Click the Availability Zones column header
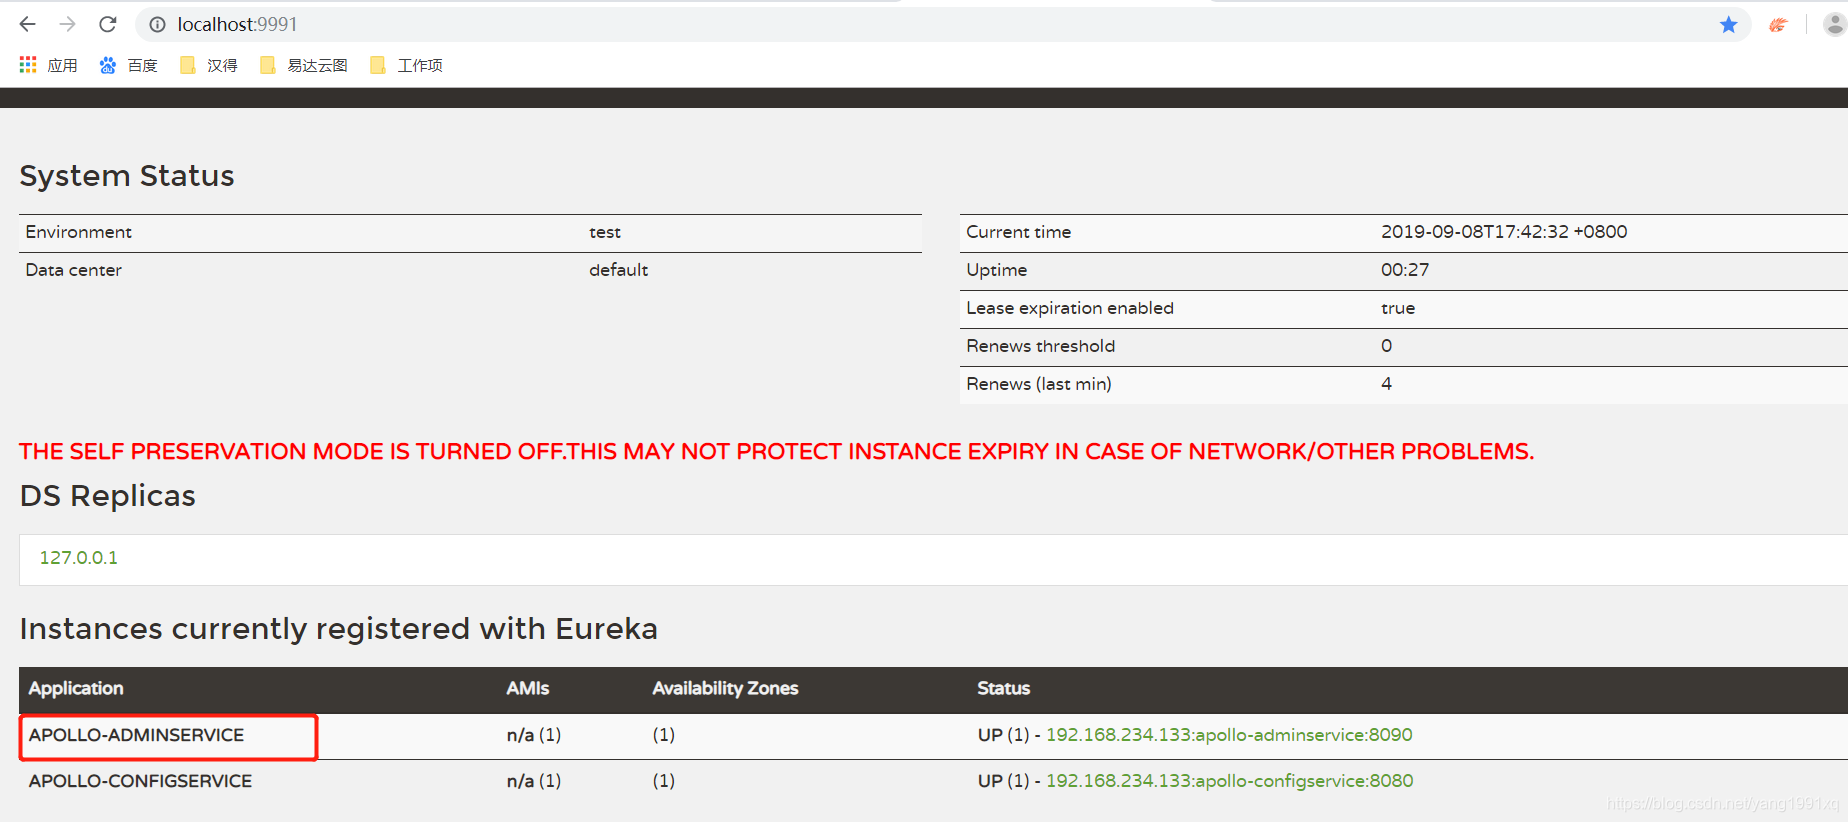 [725, 688]
